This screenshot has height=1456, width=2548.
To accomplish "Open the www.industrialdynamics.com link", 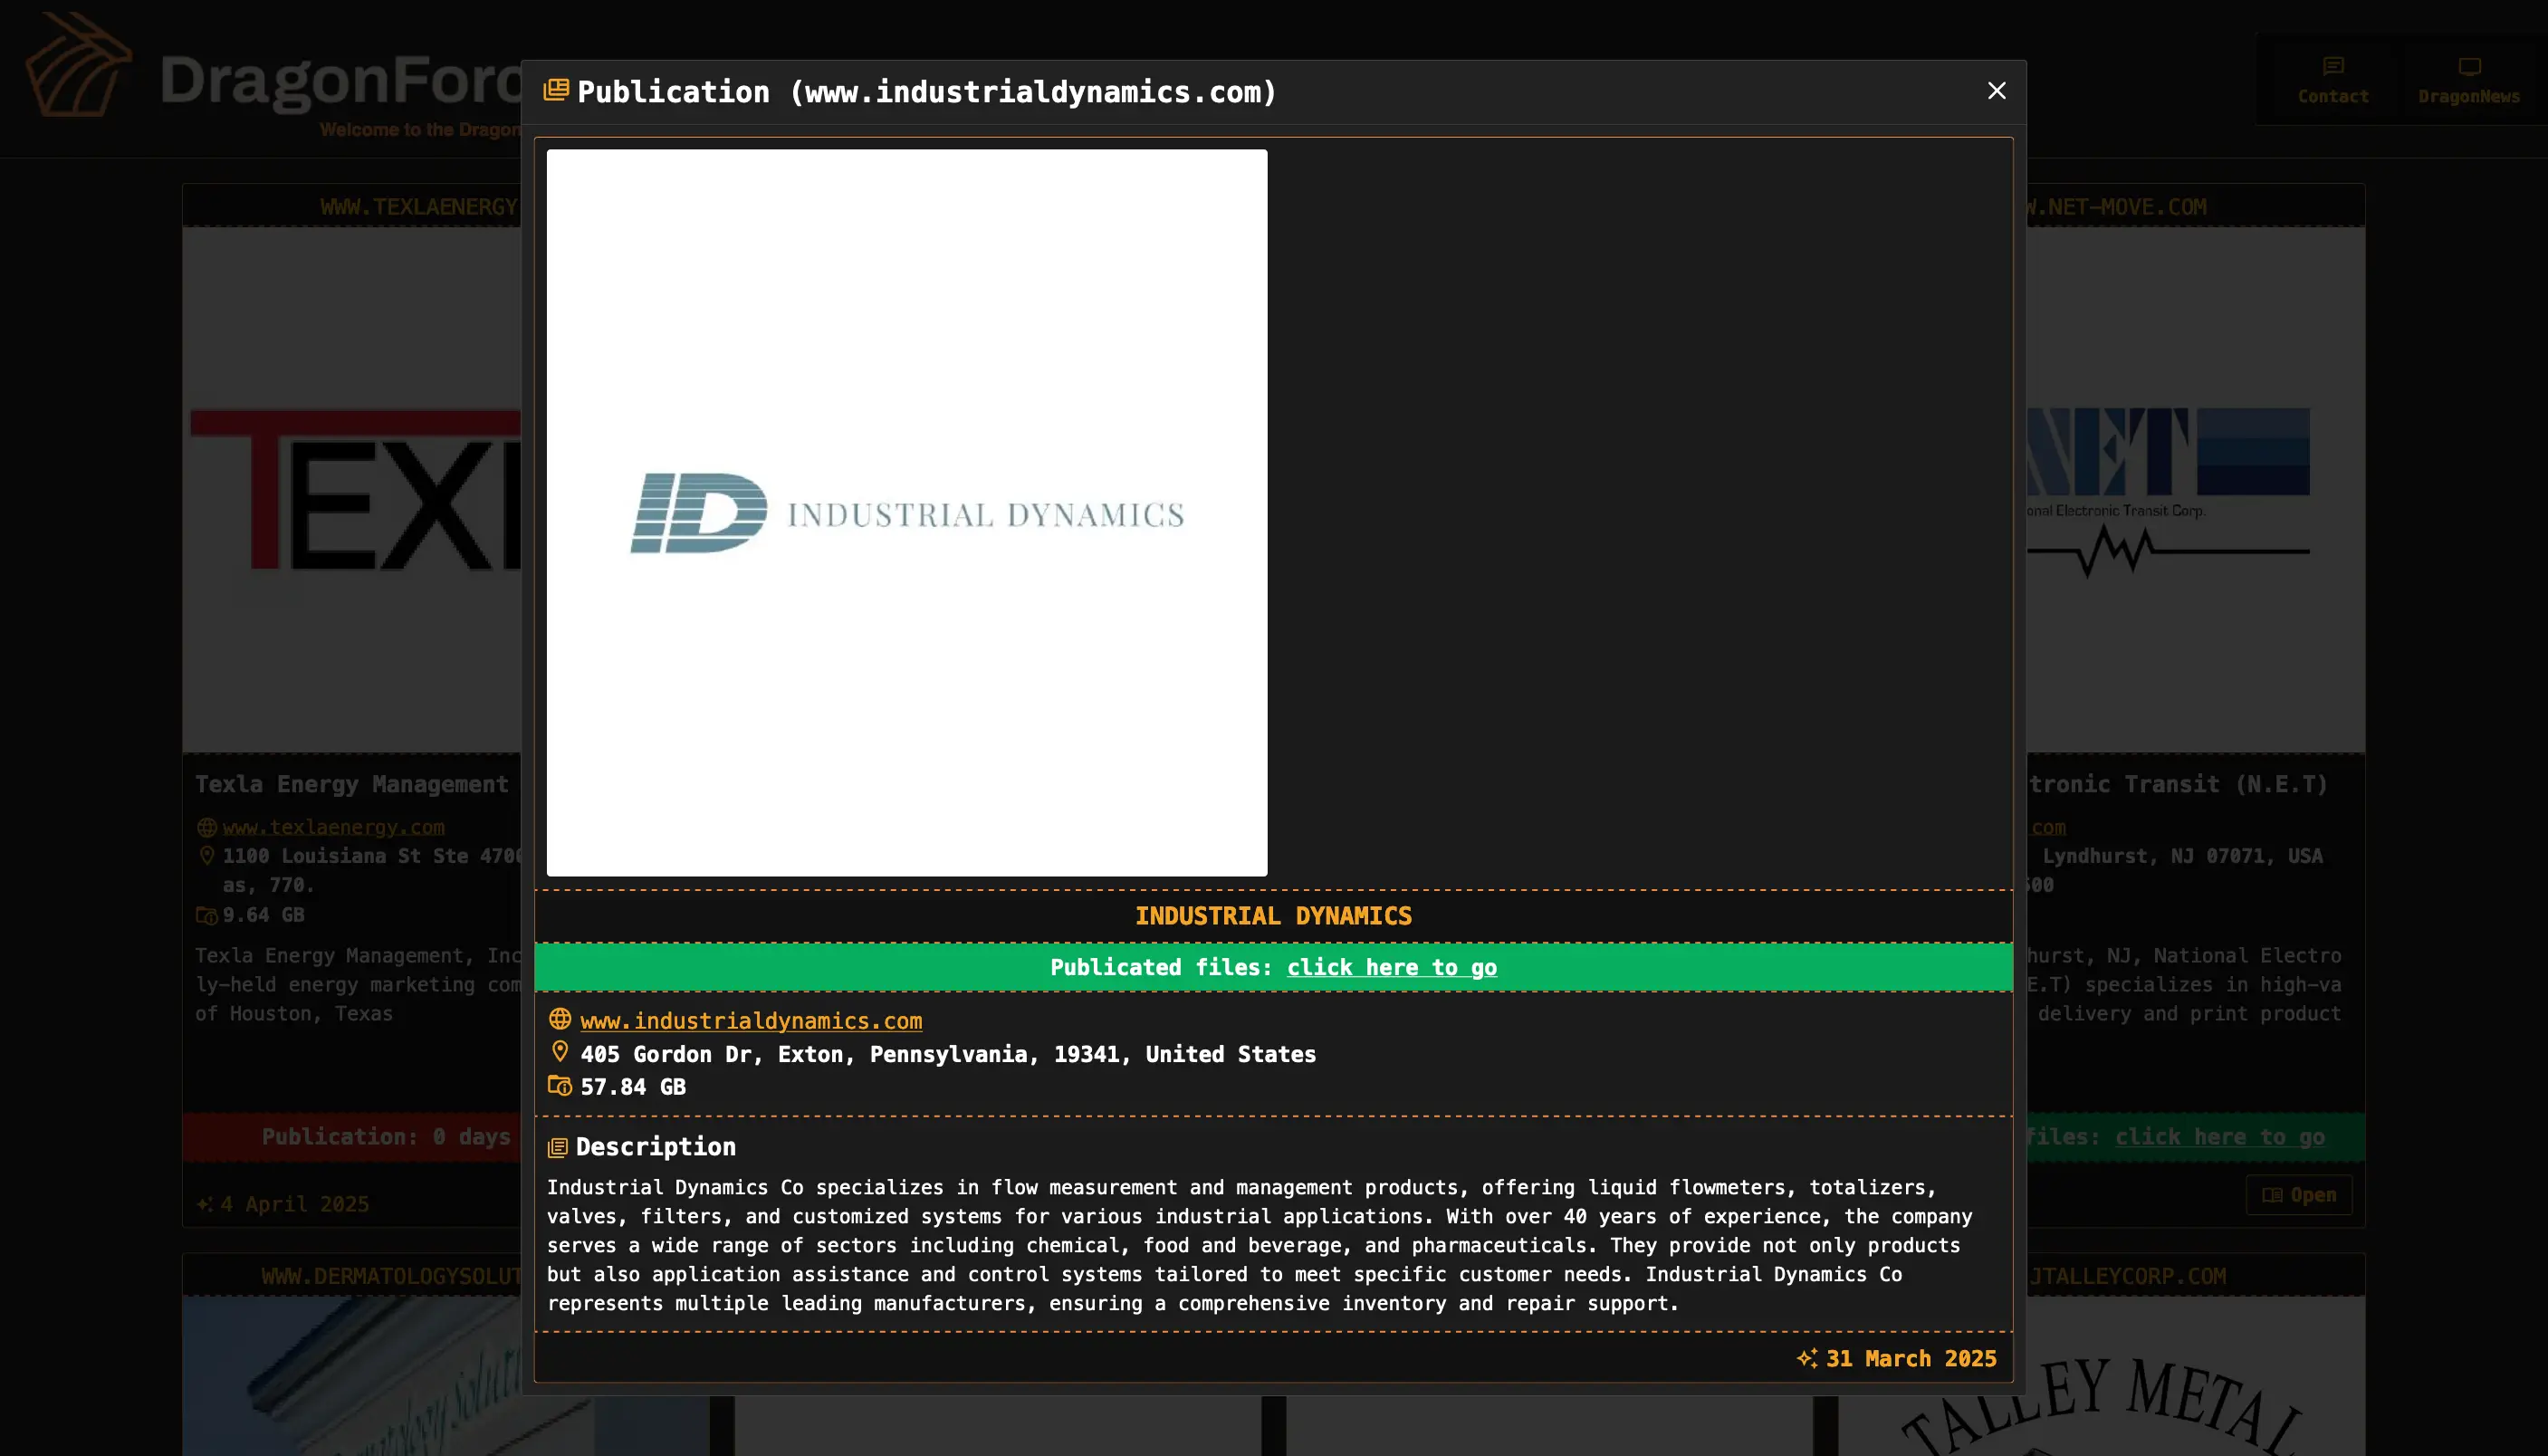I will point(751,1021).
